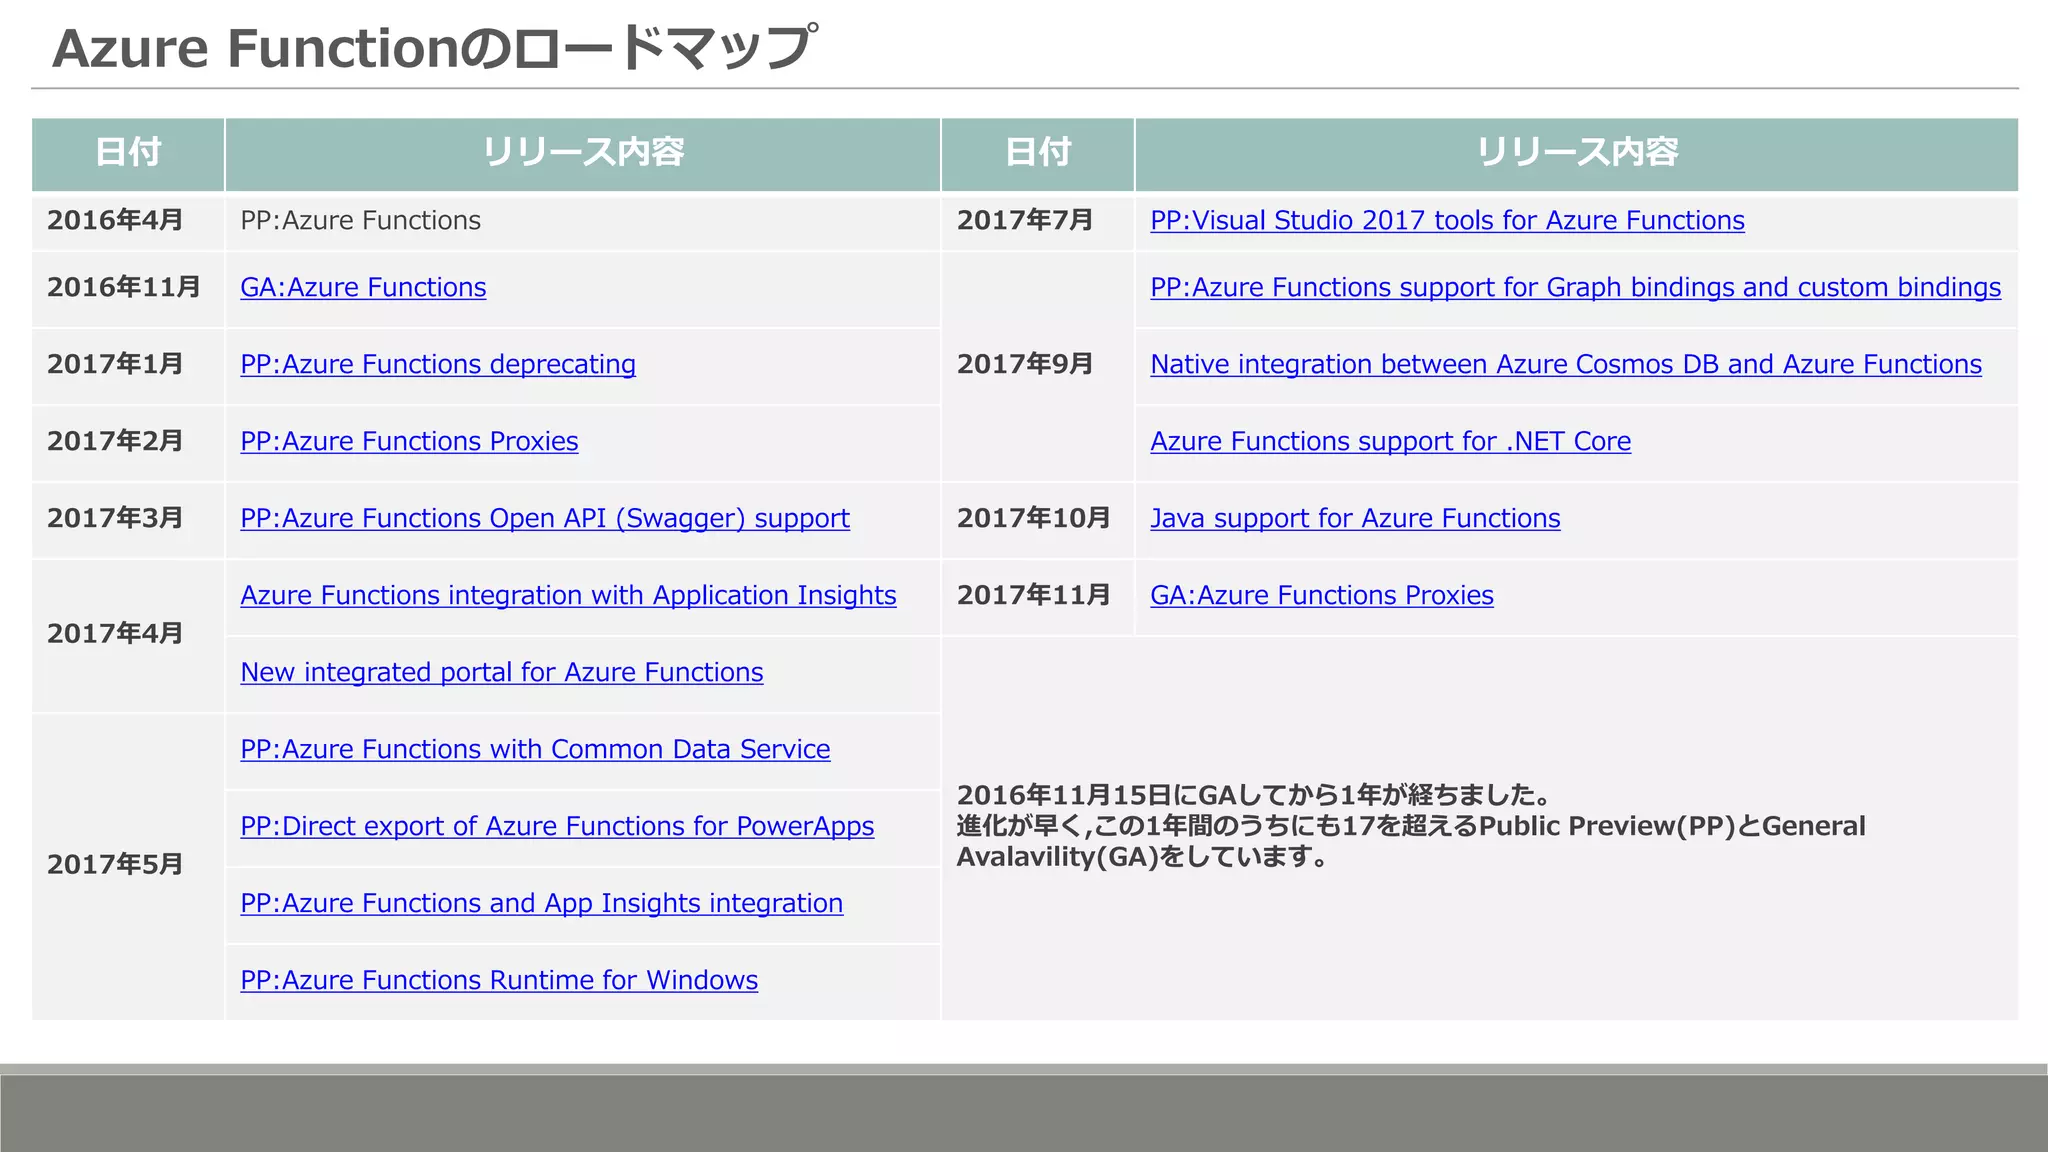
Task: Click the slide title Azure Functionのロードマップ
Action: coord(435,48)
